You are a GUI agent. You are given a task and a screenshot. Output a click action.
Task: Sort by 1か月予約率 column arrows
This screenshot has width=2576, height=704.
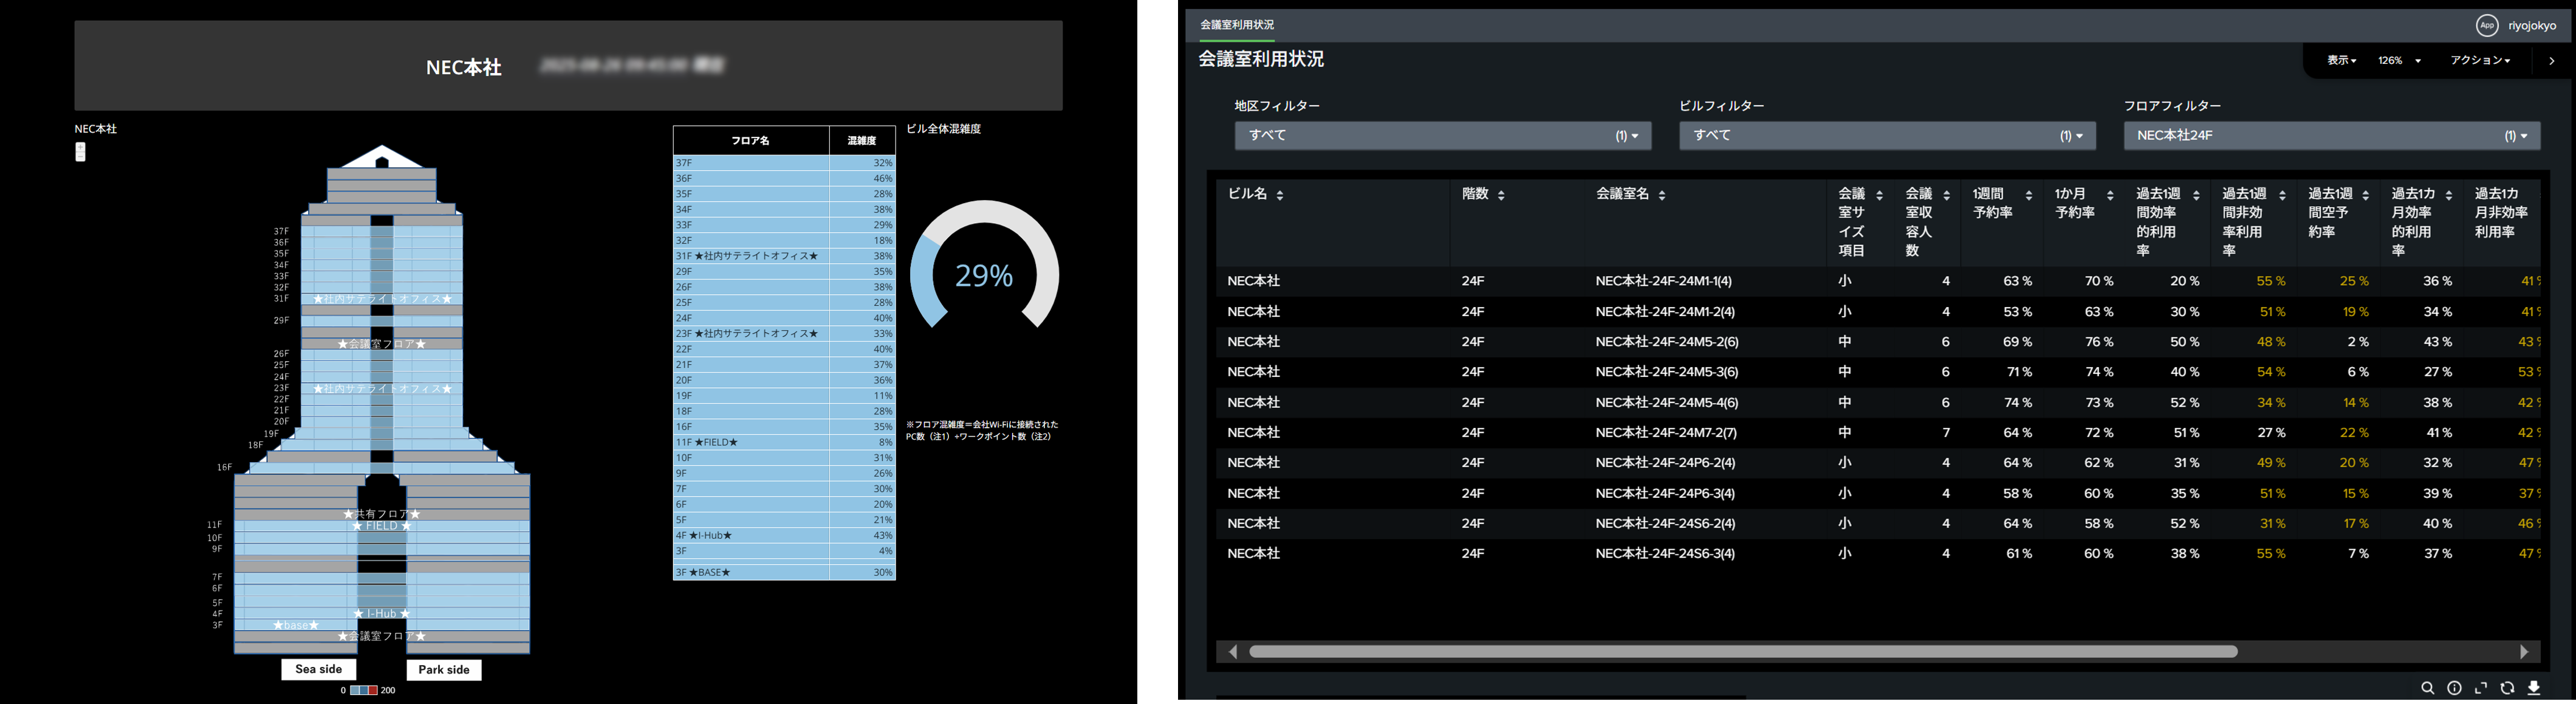coord(2110,195)
